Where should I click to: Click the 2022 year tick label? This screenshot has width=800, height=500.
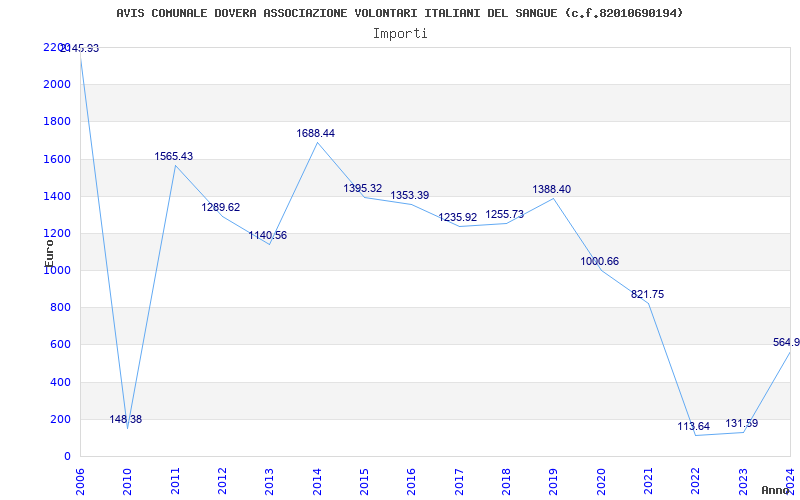[x=695, y=482]
